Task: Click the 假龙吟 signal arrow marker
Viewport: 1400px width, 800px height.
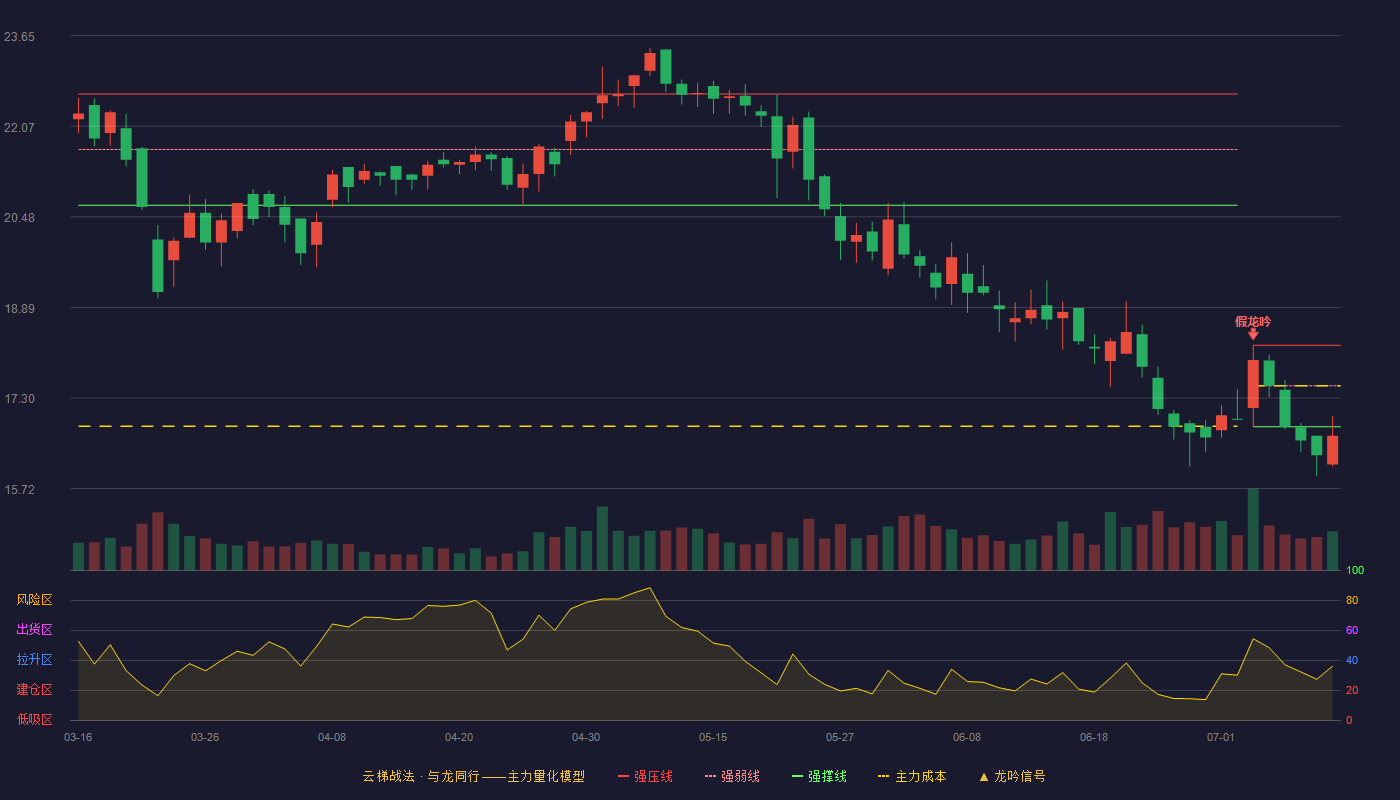Action: (1253, 334)
